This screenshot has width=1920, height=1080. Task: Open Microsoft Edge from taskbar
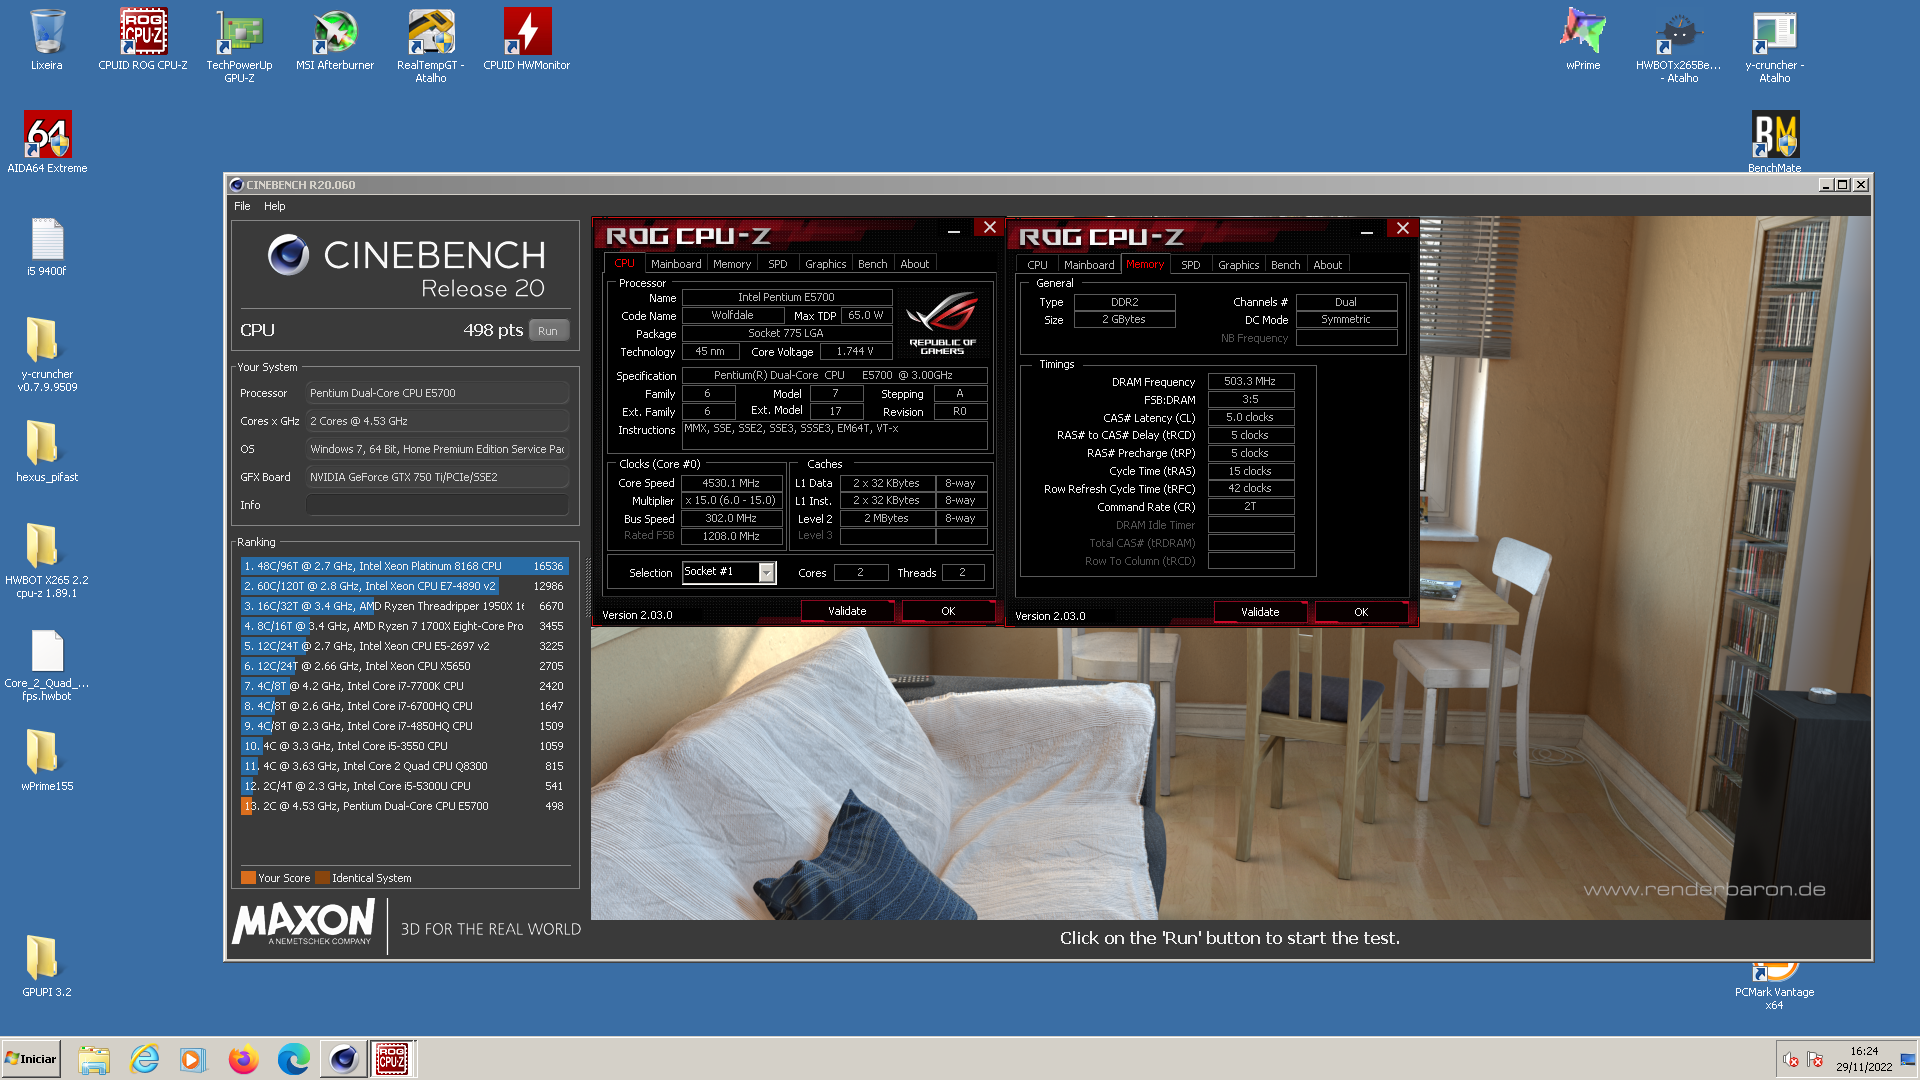(293, 1059)
